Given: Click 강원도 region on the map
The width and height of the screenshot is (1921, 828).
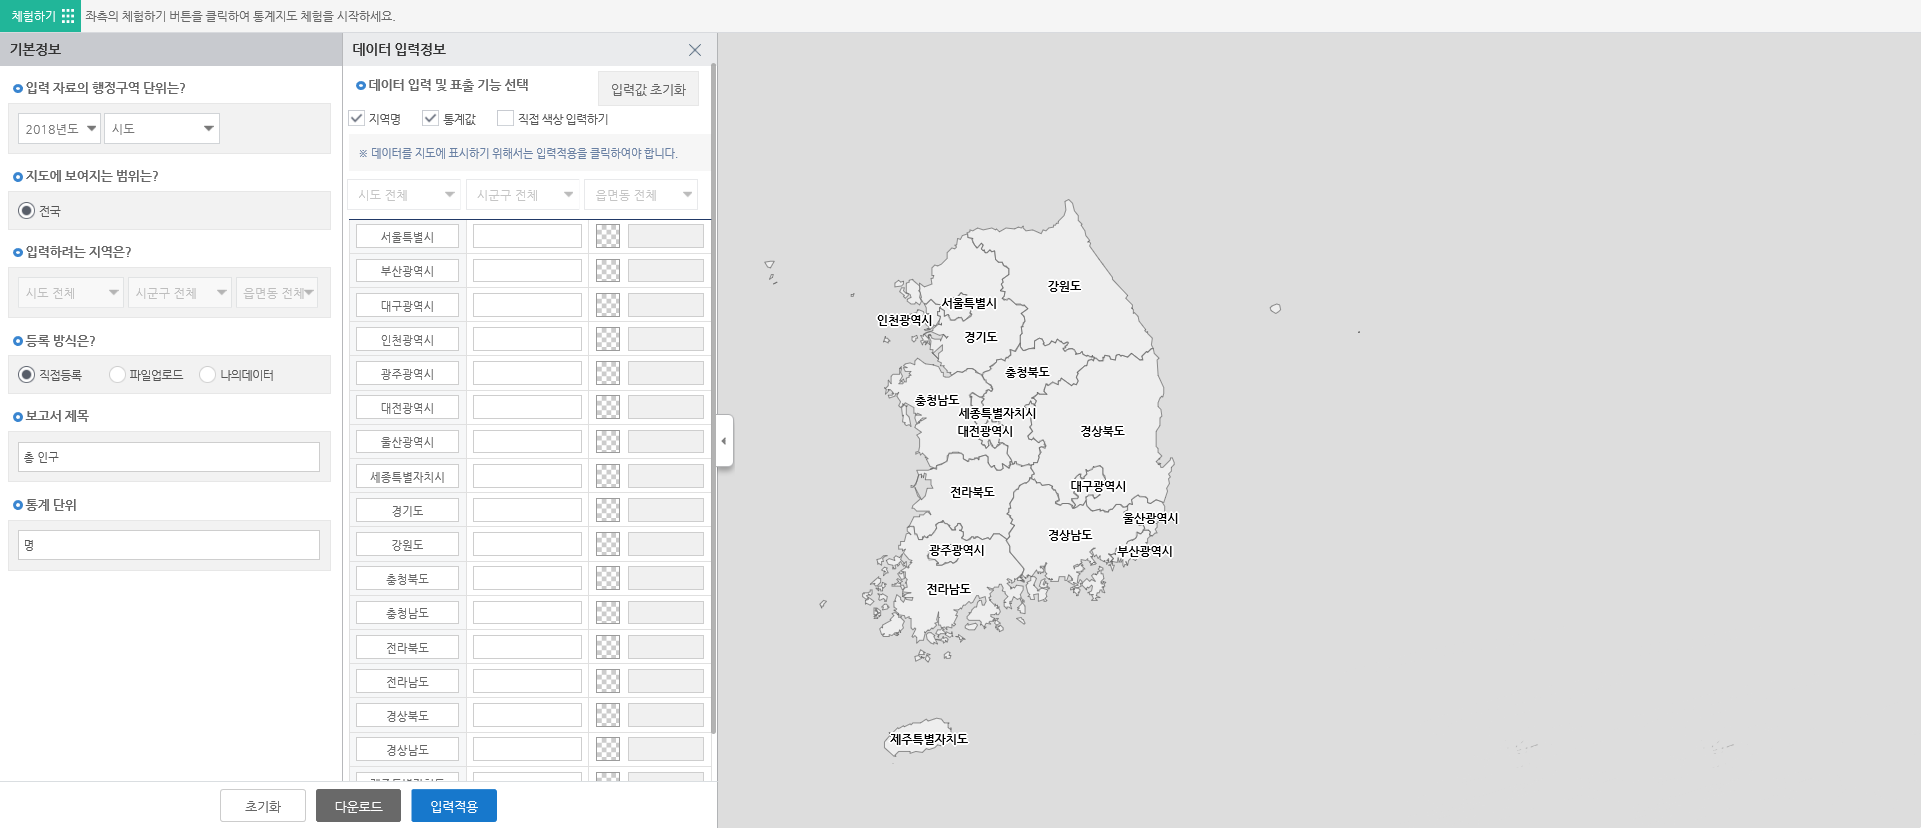Looking at the screenshot, I should (x=1064, y=286).
